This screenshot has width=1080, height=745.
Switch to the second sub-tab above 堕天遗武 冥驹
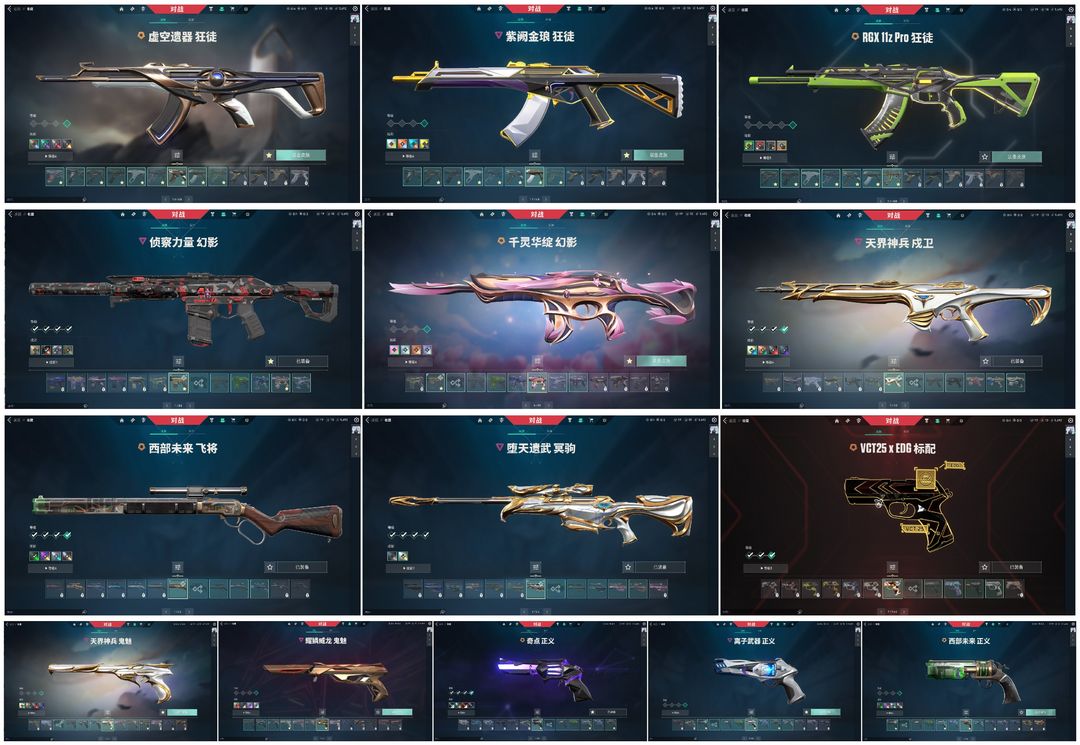pos(549,432)
